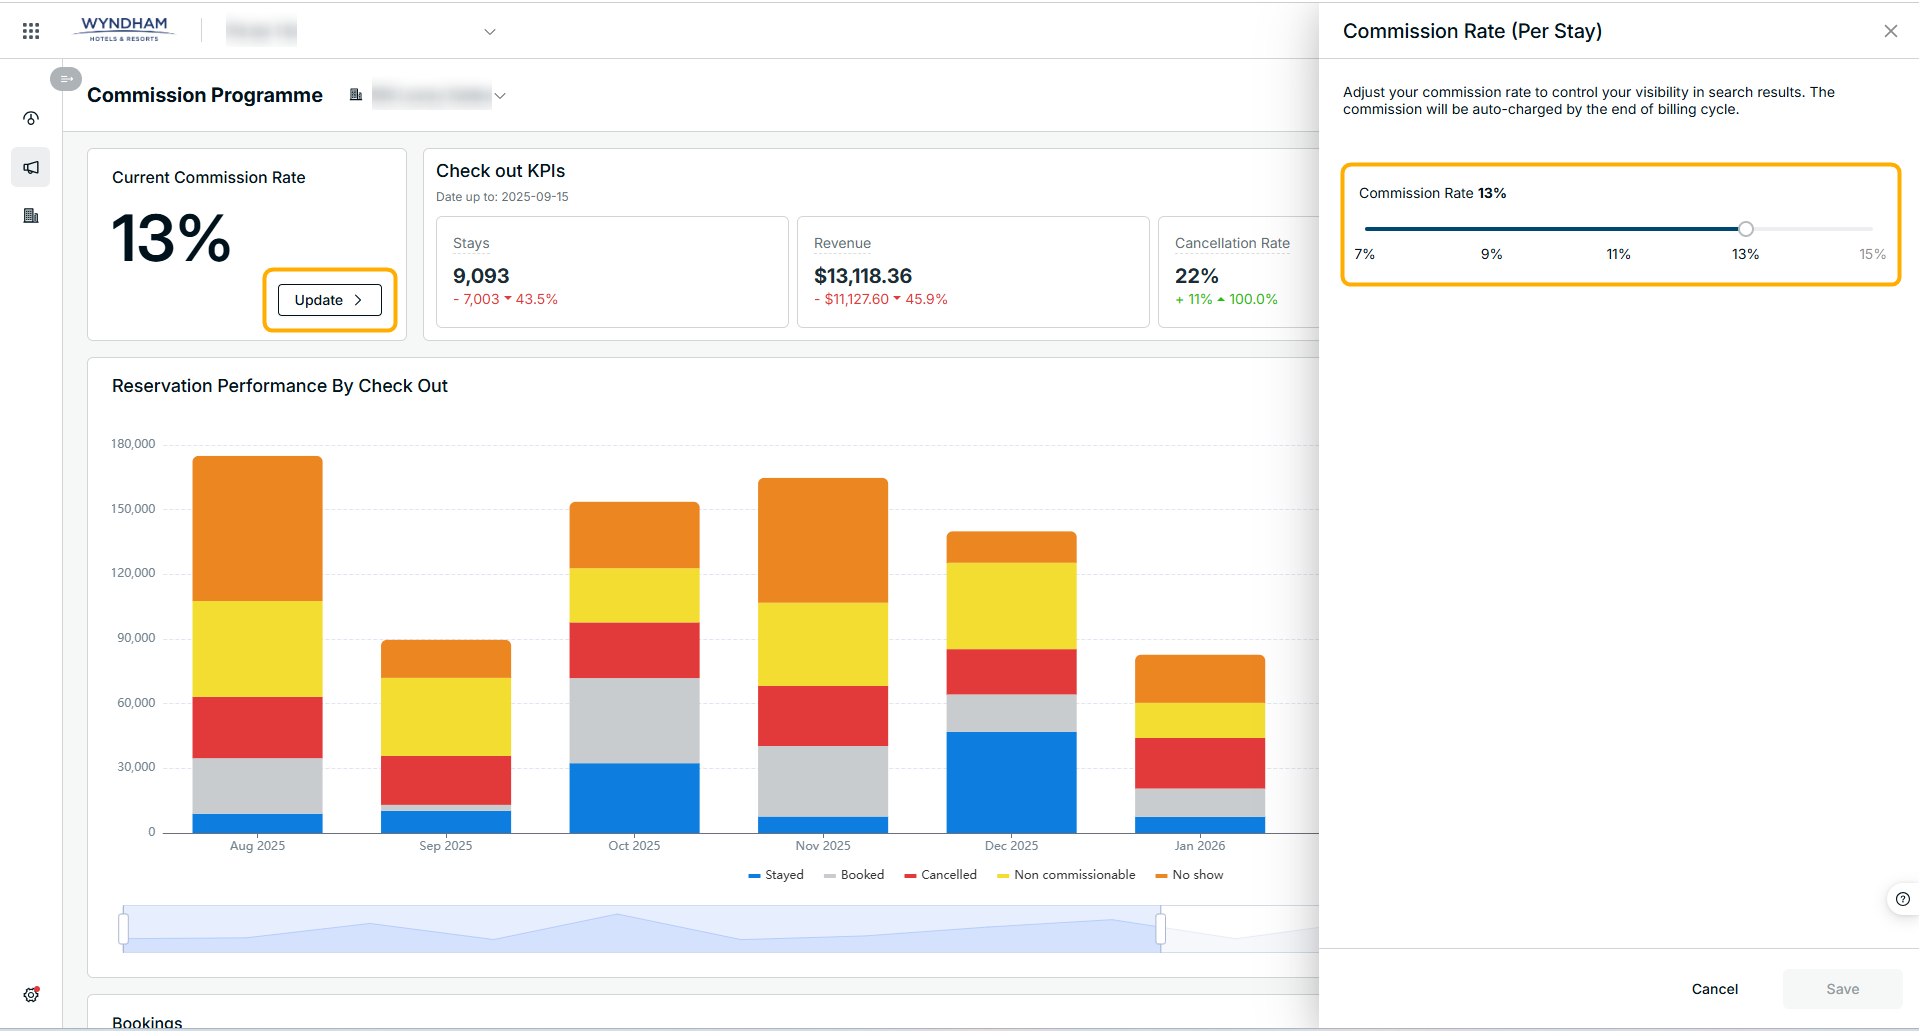The image size is (1919, 1031).
Task: Click the Cancellation Rate 22% value
Action: [x=1196, y=276]
